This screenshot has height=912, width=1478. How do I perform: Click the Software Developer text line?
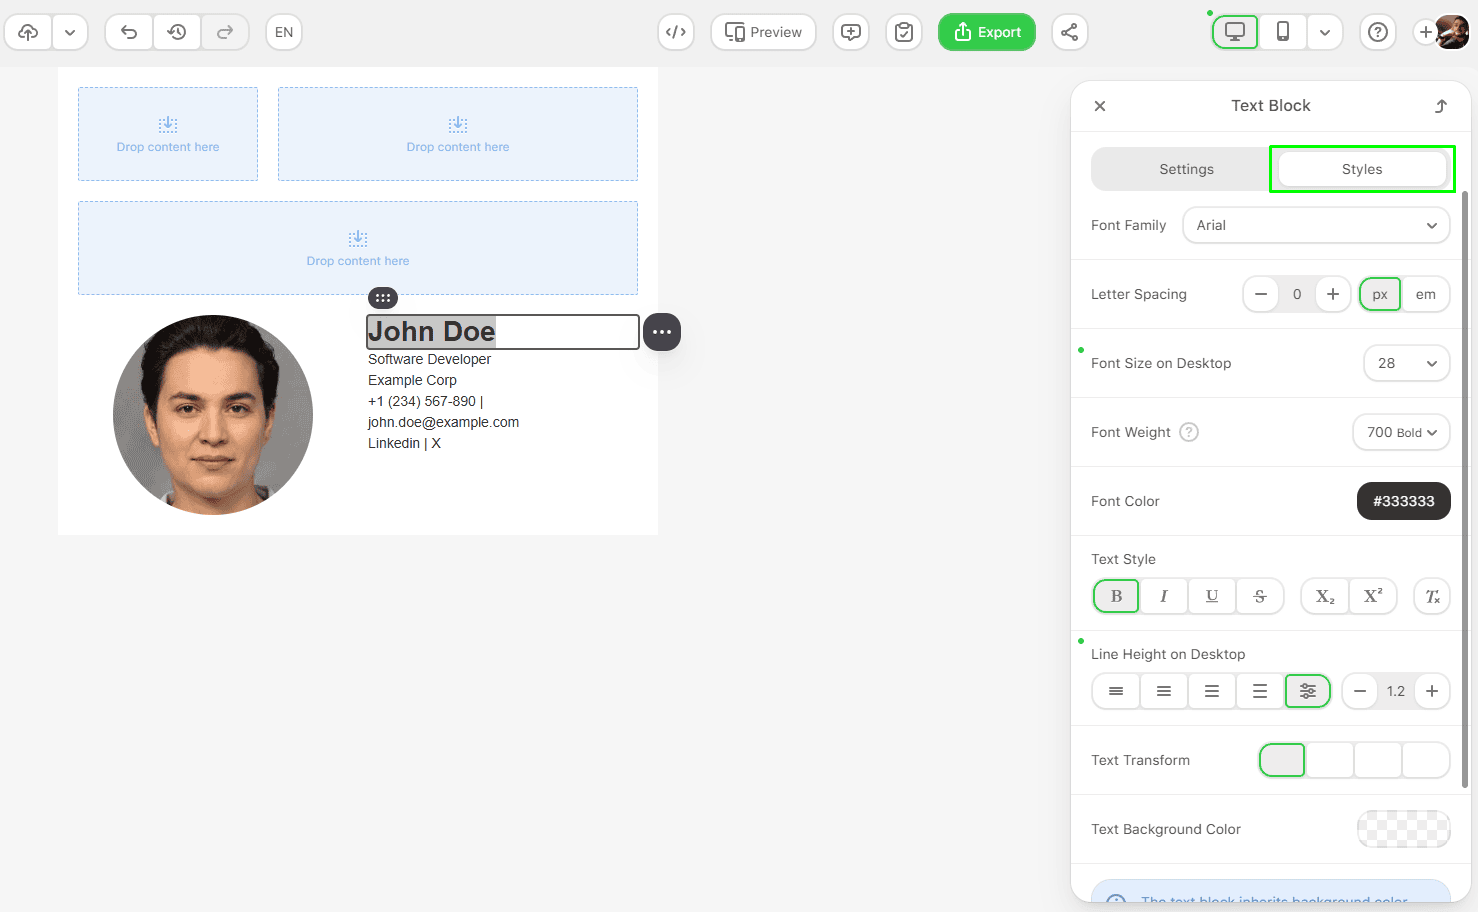pyautogui.click(x=429, y=359)
